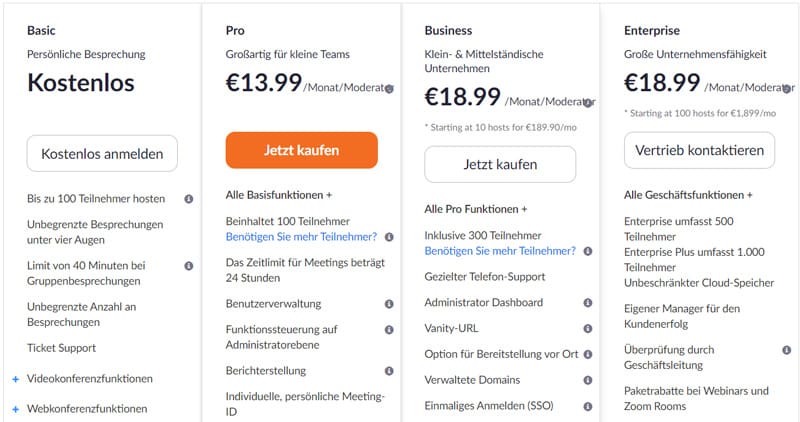Click info icon by Option für Bereitstellung vor Ort
Image resolution: width=800 pixels, height=422 pixels.
[x=588, y=354]
